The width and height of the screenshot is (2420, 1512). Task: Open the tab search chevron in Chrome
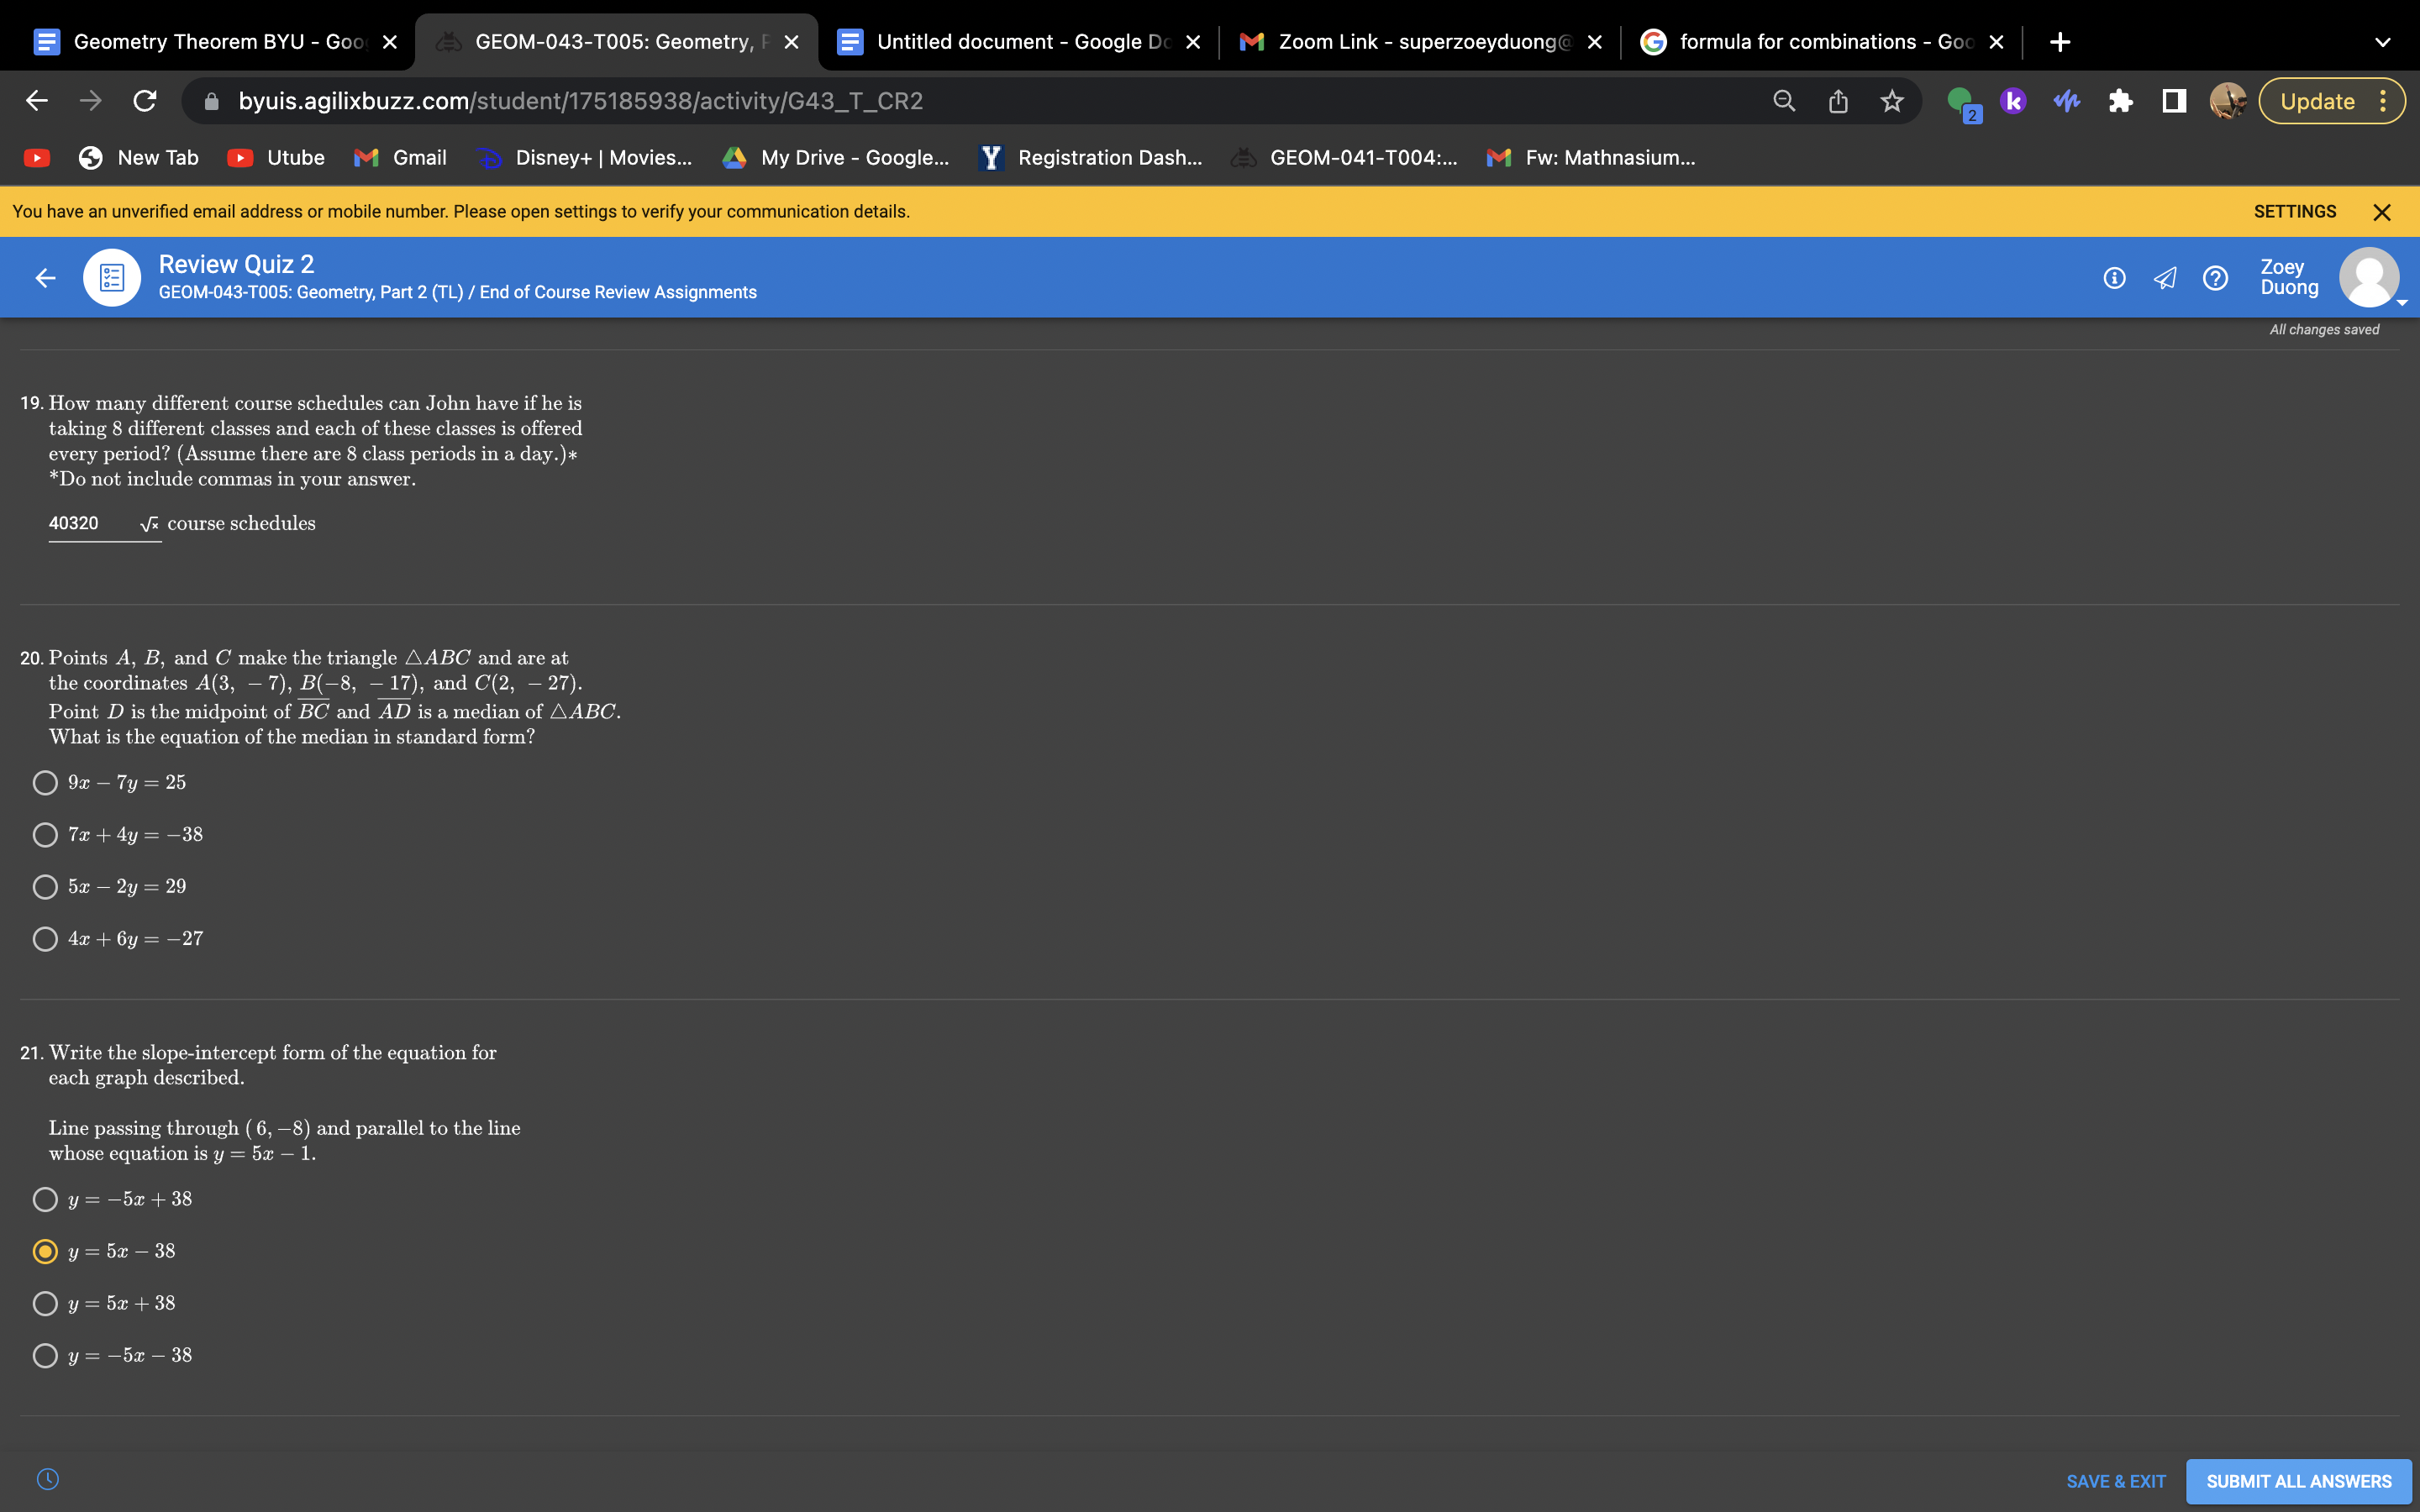[x=2382, y=42]
